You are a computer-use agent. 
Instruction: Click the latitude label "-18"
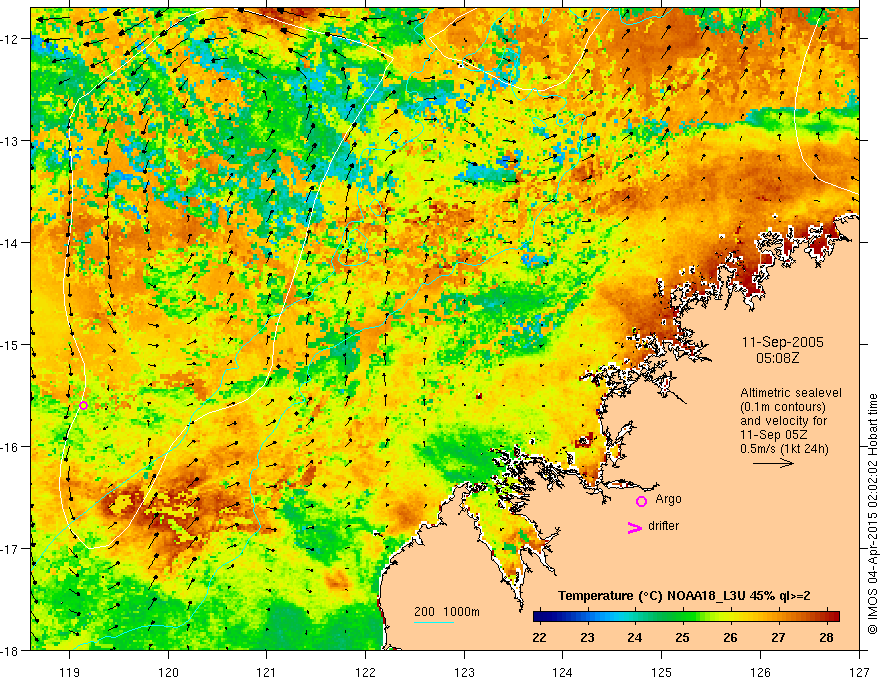(10, 650)
